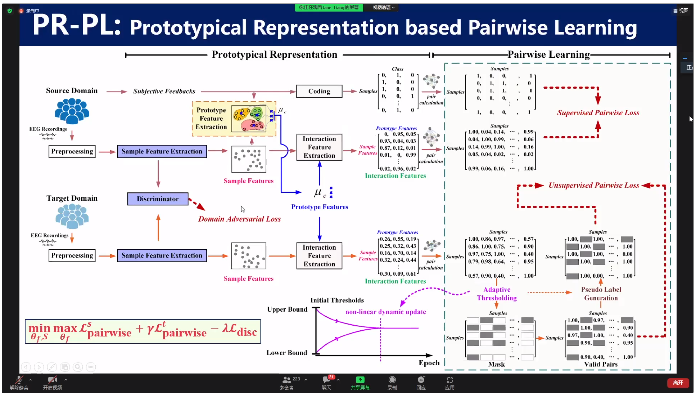Expand the arrow next to chat
Image resolution: width=694 pixels, height=393 pixels.
[x=338, y=380]
